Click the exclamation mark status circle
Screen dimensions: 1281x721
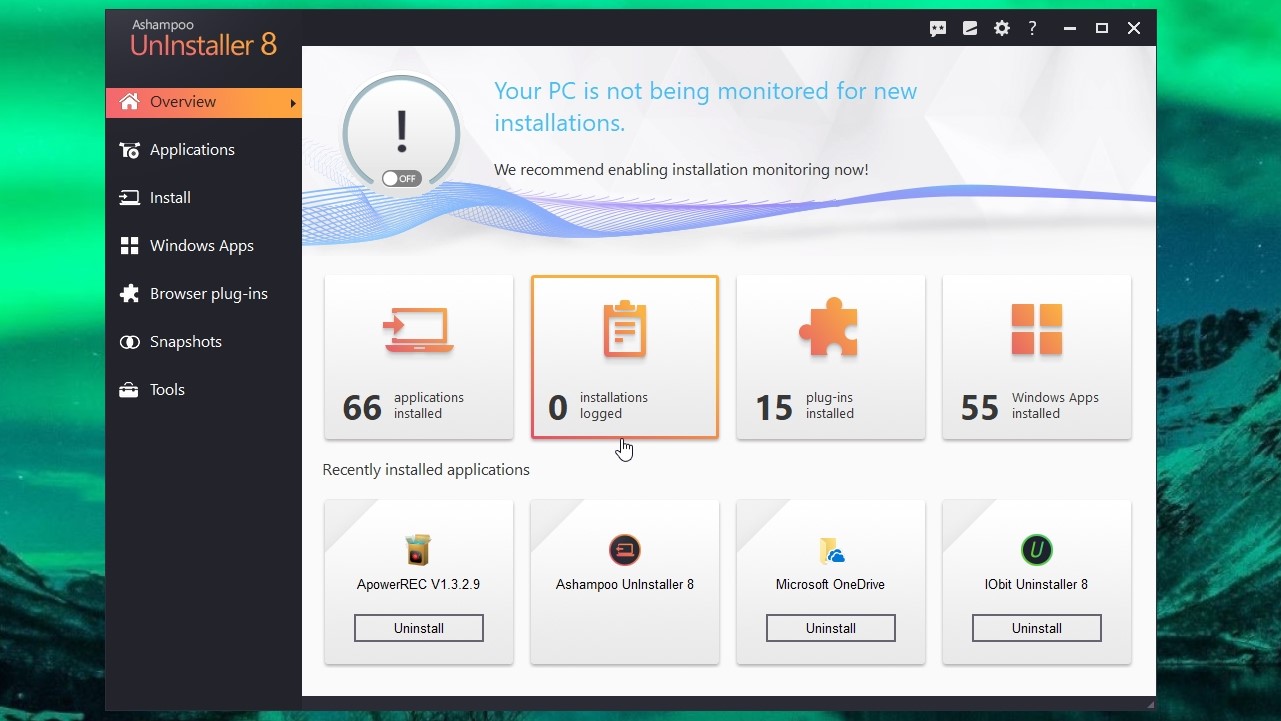(x=401, y=133)
